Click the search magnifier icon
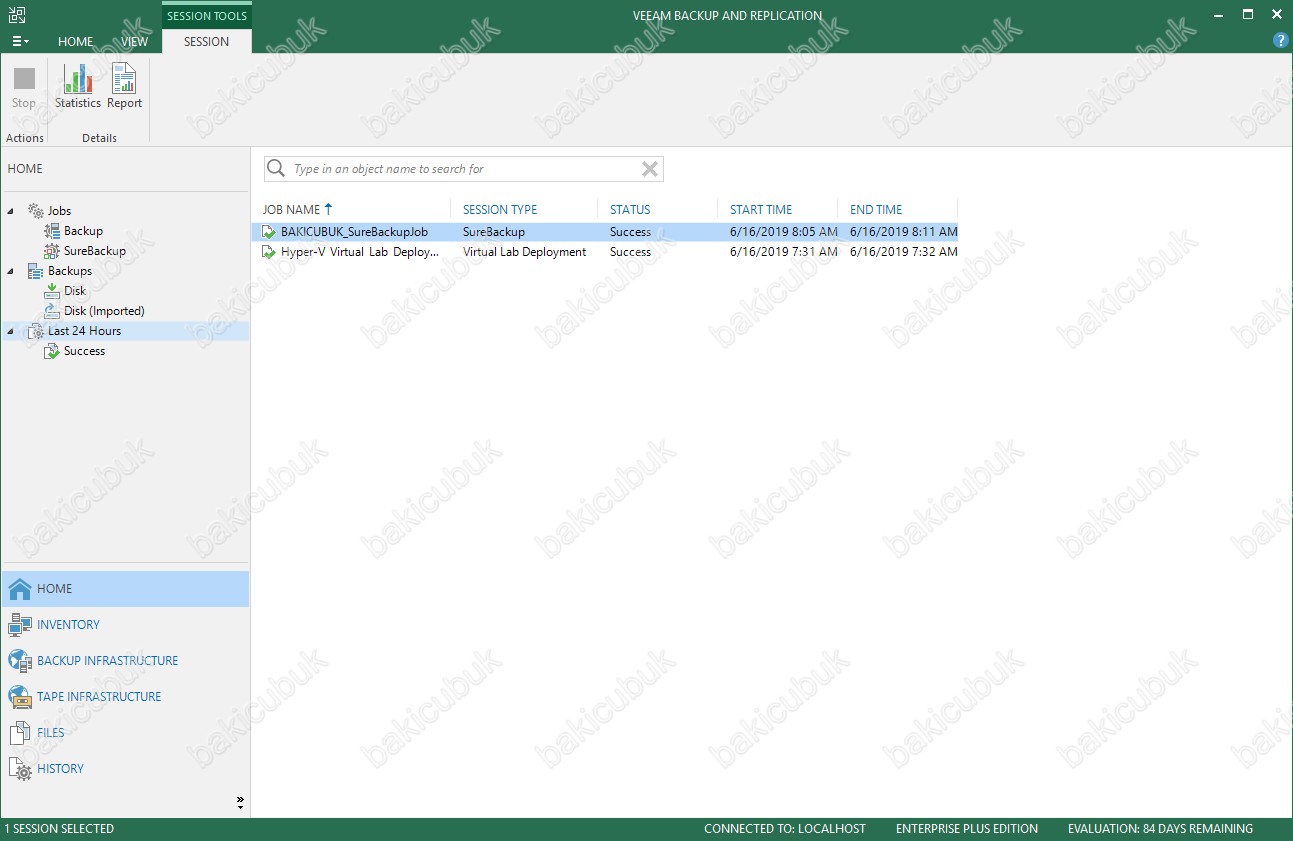The height and width of the screenshot is (841, 1293). point(277,169)
